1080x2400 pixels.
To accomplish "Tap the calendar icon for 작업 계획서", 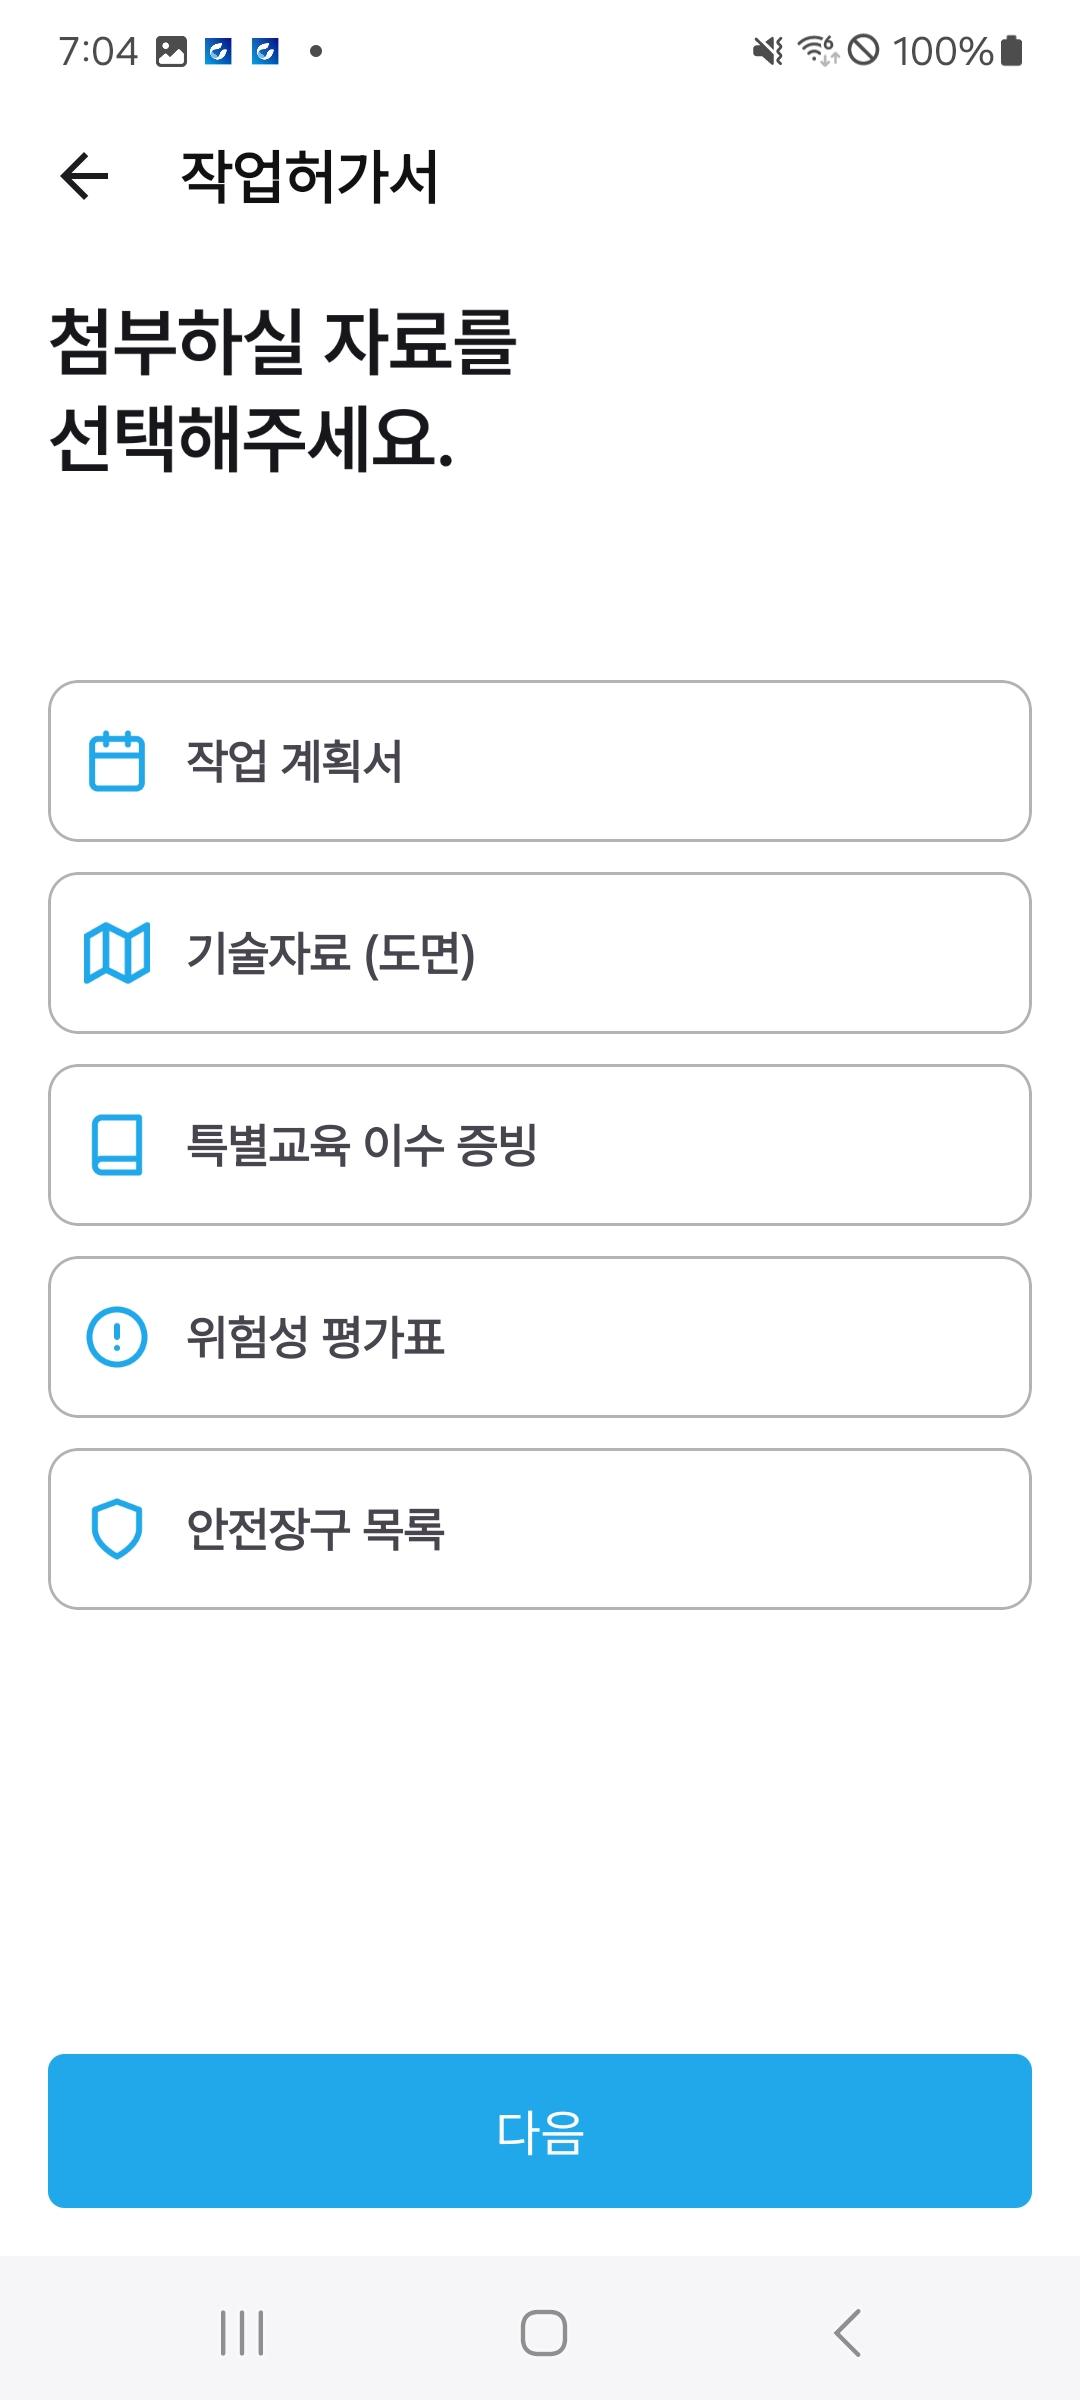I will 117,761.
